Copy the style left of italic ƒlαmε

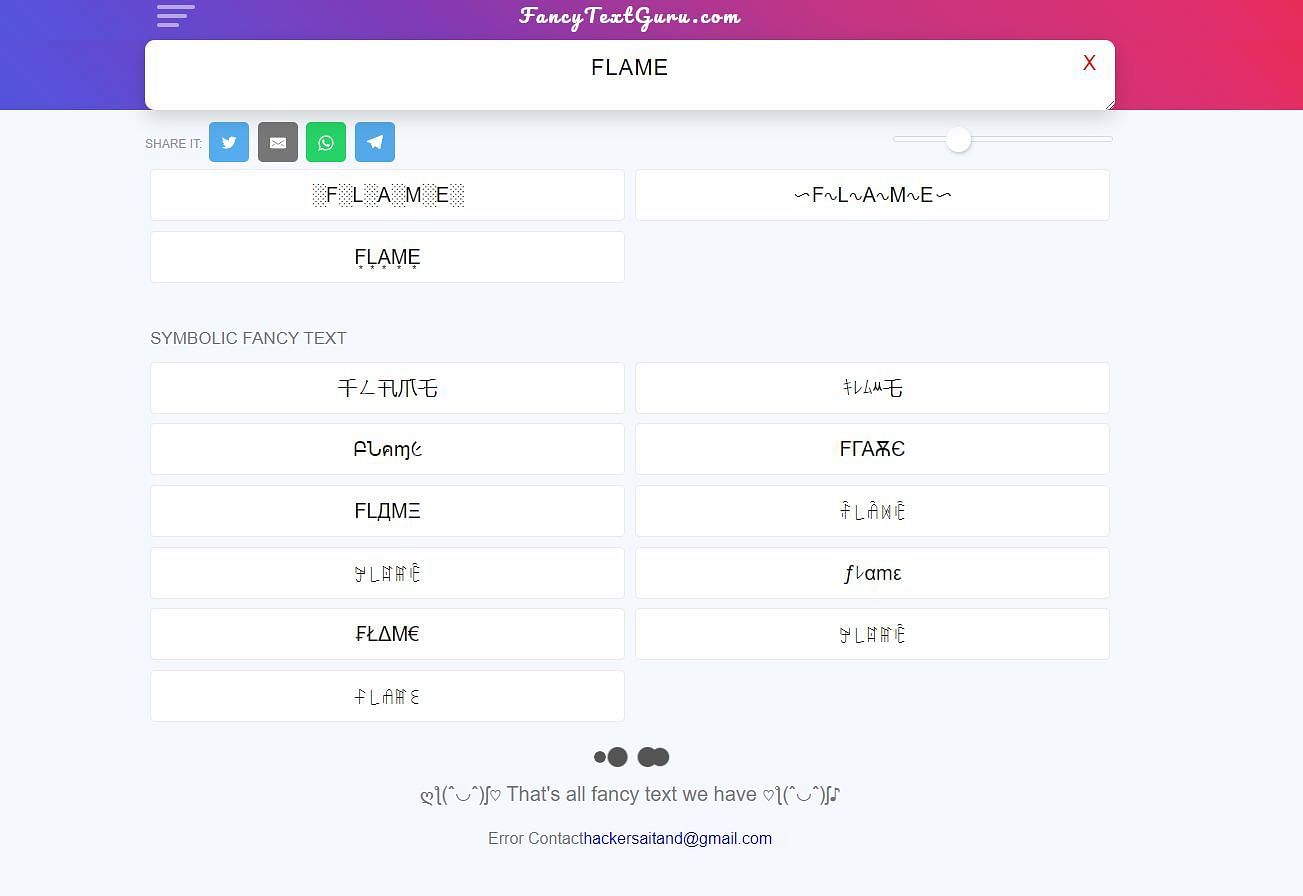[387, 573]
